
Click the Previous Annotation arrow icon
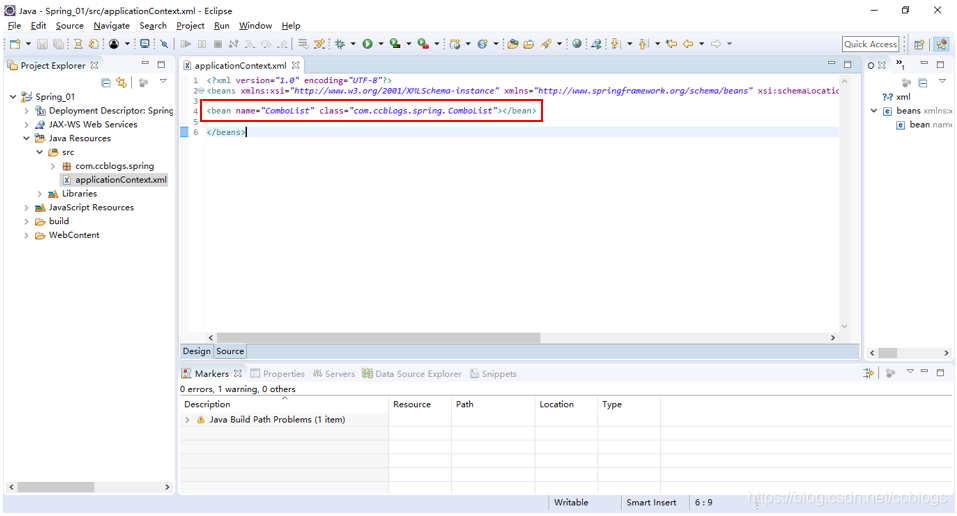643,44
